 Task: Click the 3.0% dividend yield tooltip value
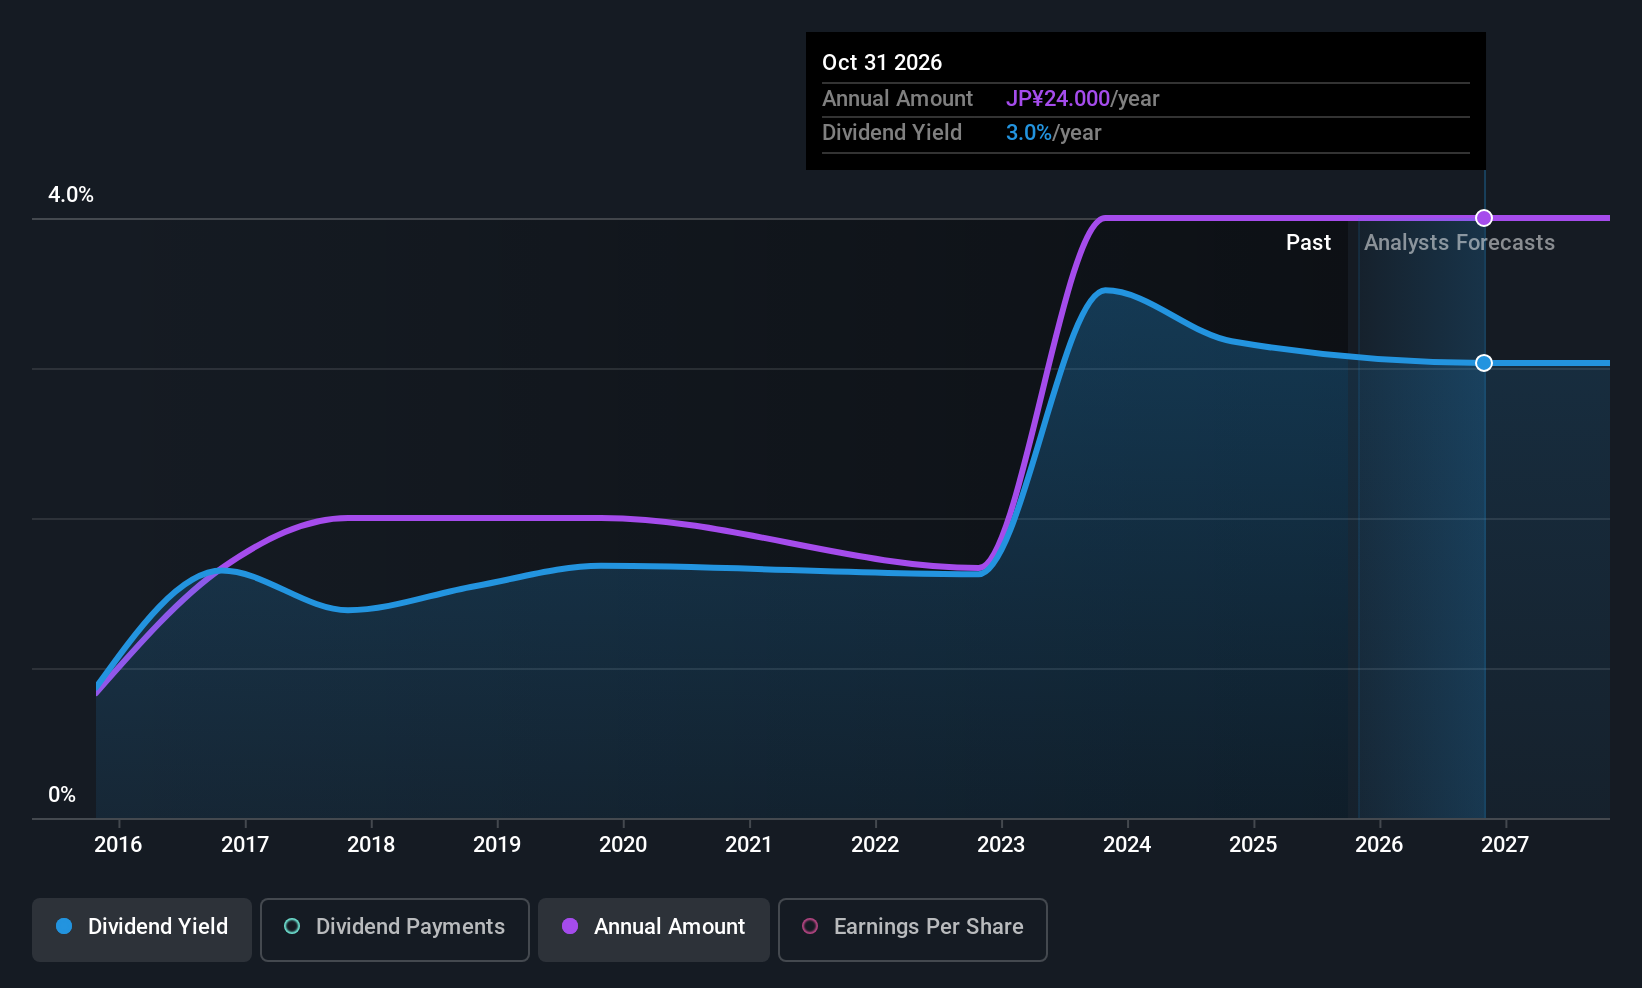coord(1029,133)
